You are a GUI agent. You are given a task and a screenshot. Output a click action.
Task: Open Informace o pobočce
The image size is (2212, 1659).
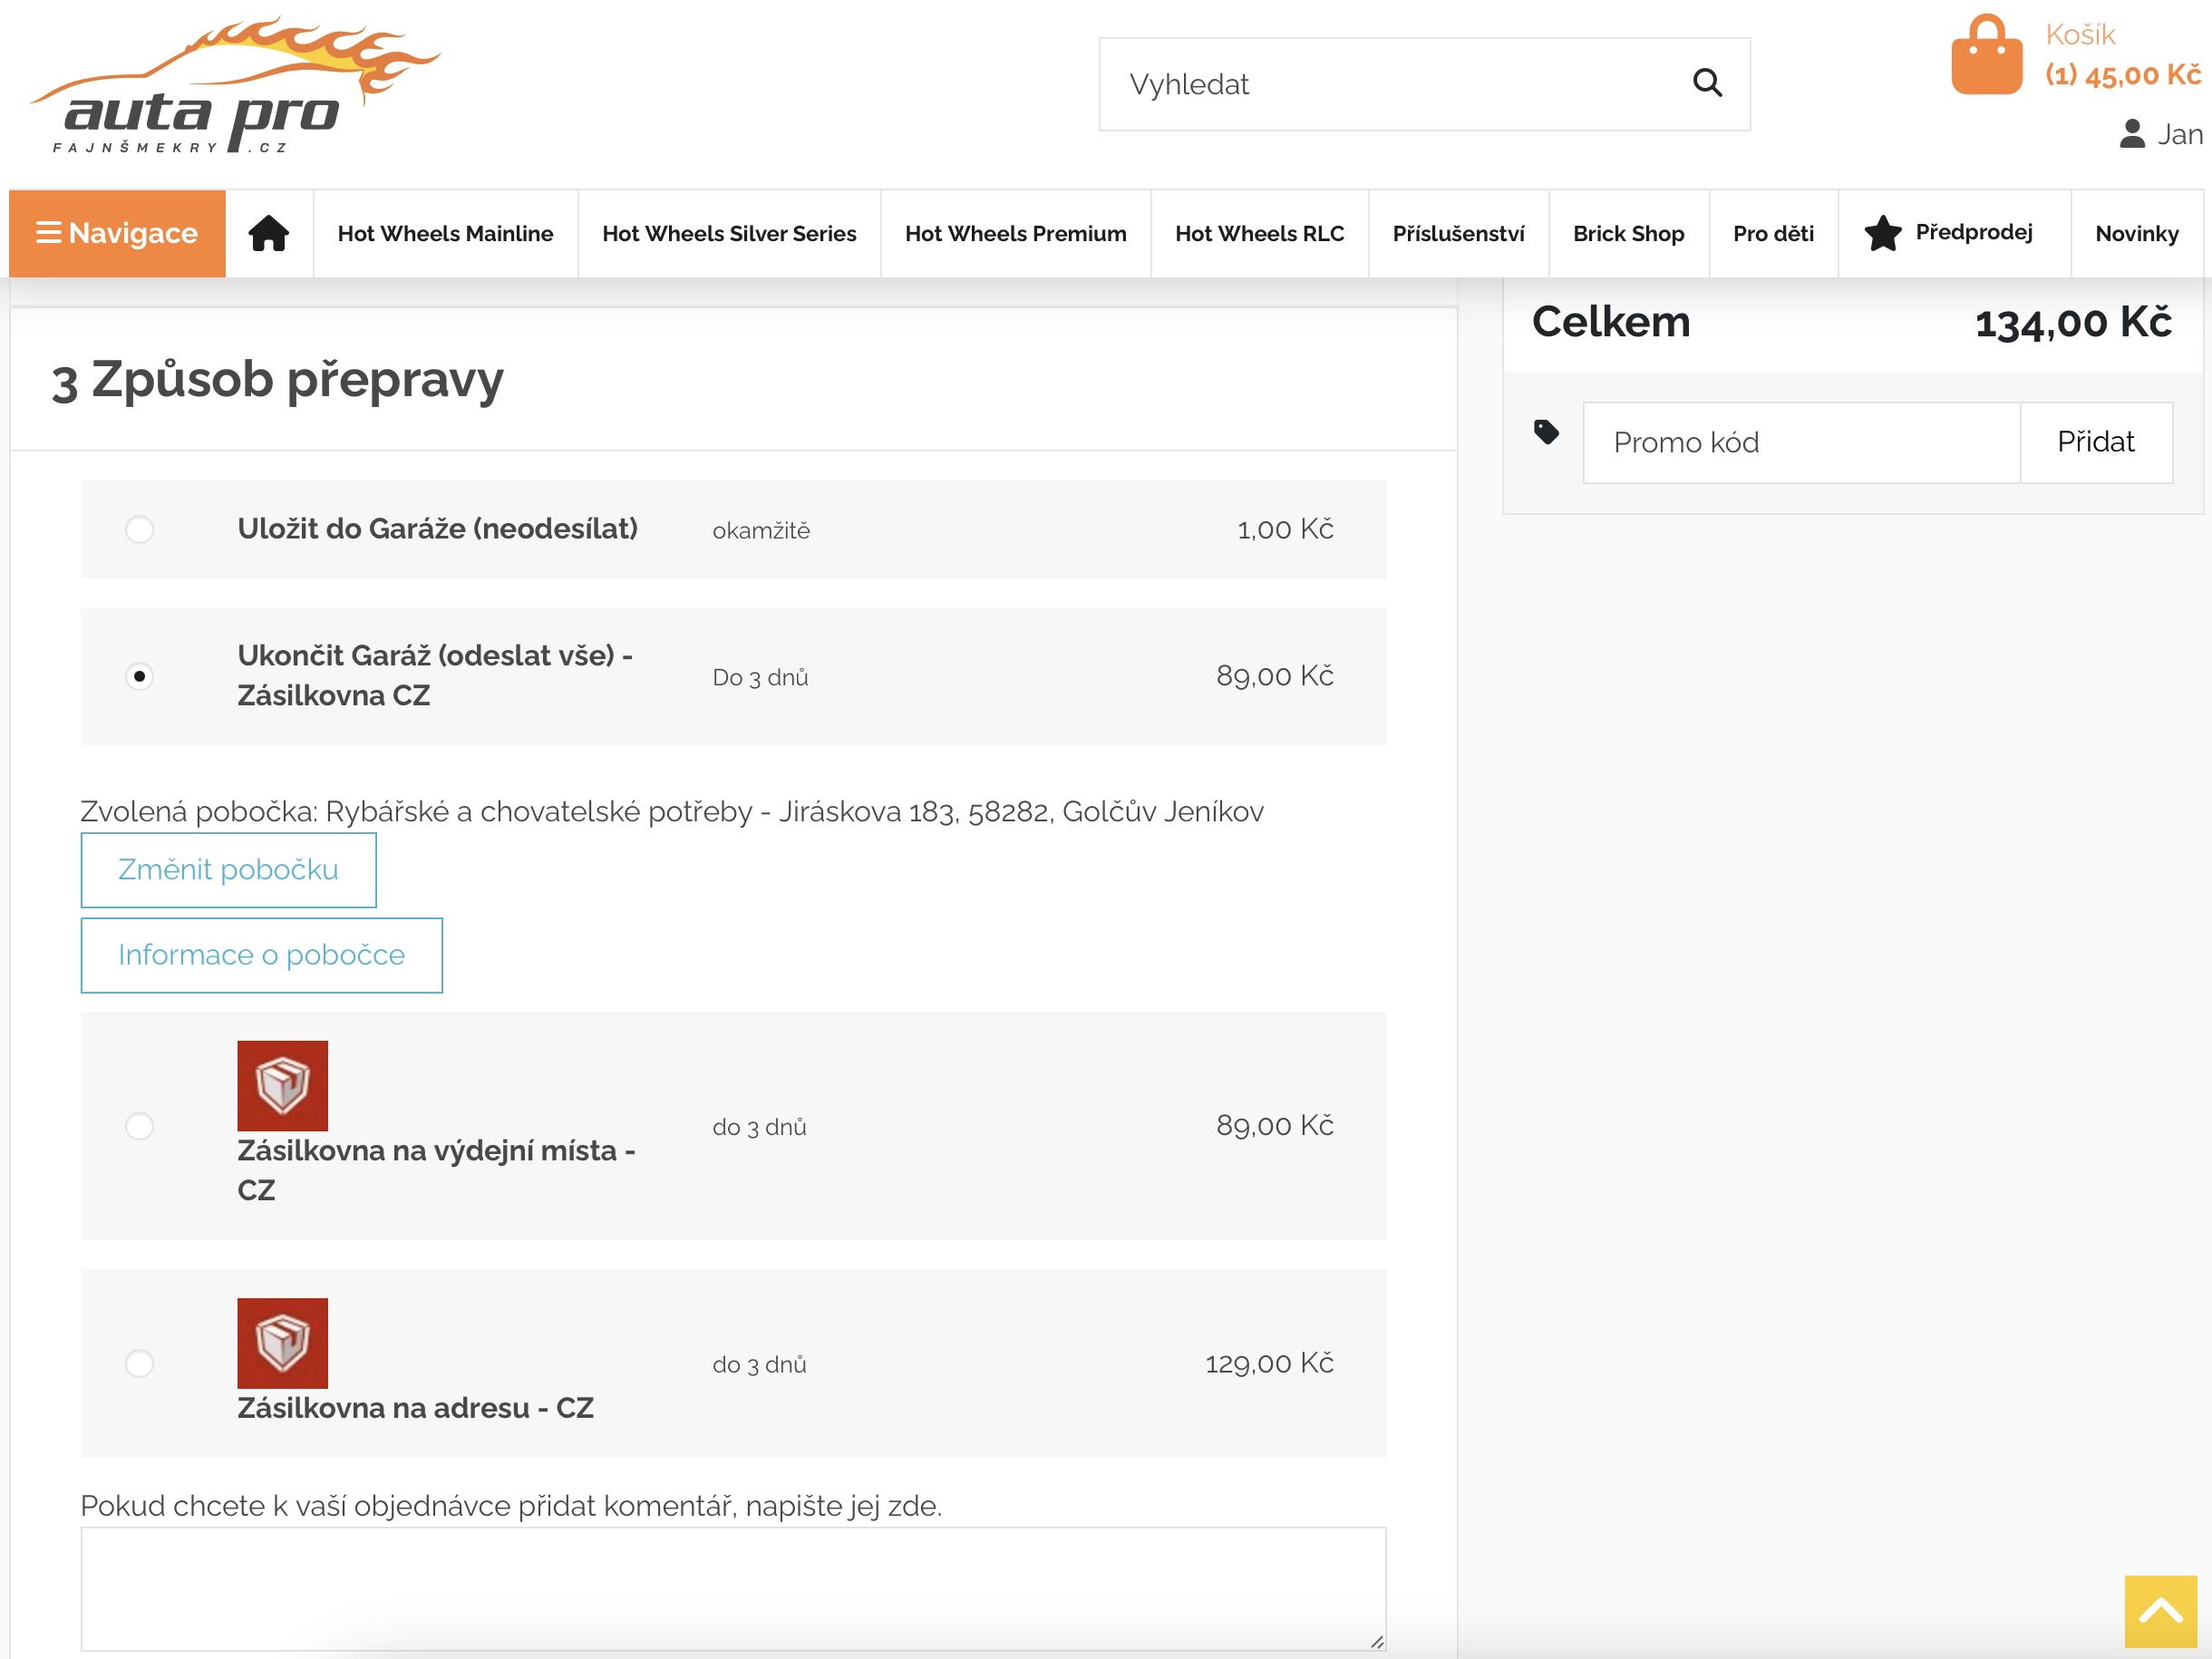pos(261,955)
